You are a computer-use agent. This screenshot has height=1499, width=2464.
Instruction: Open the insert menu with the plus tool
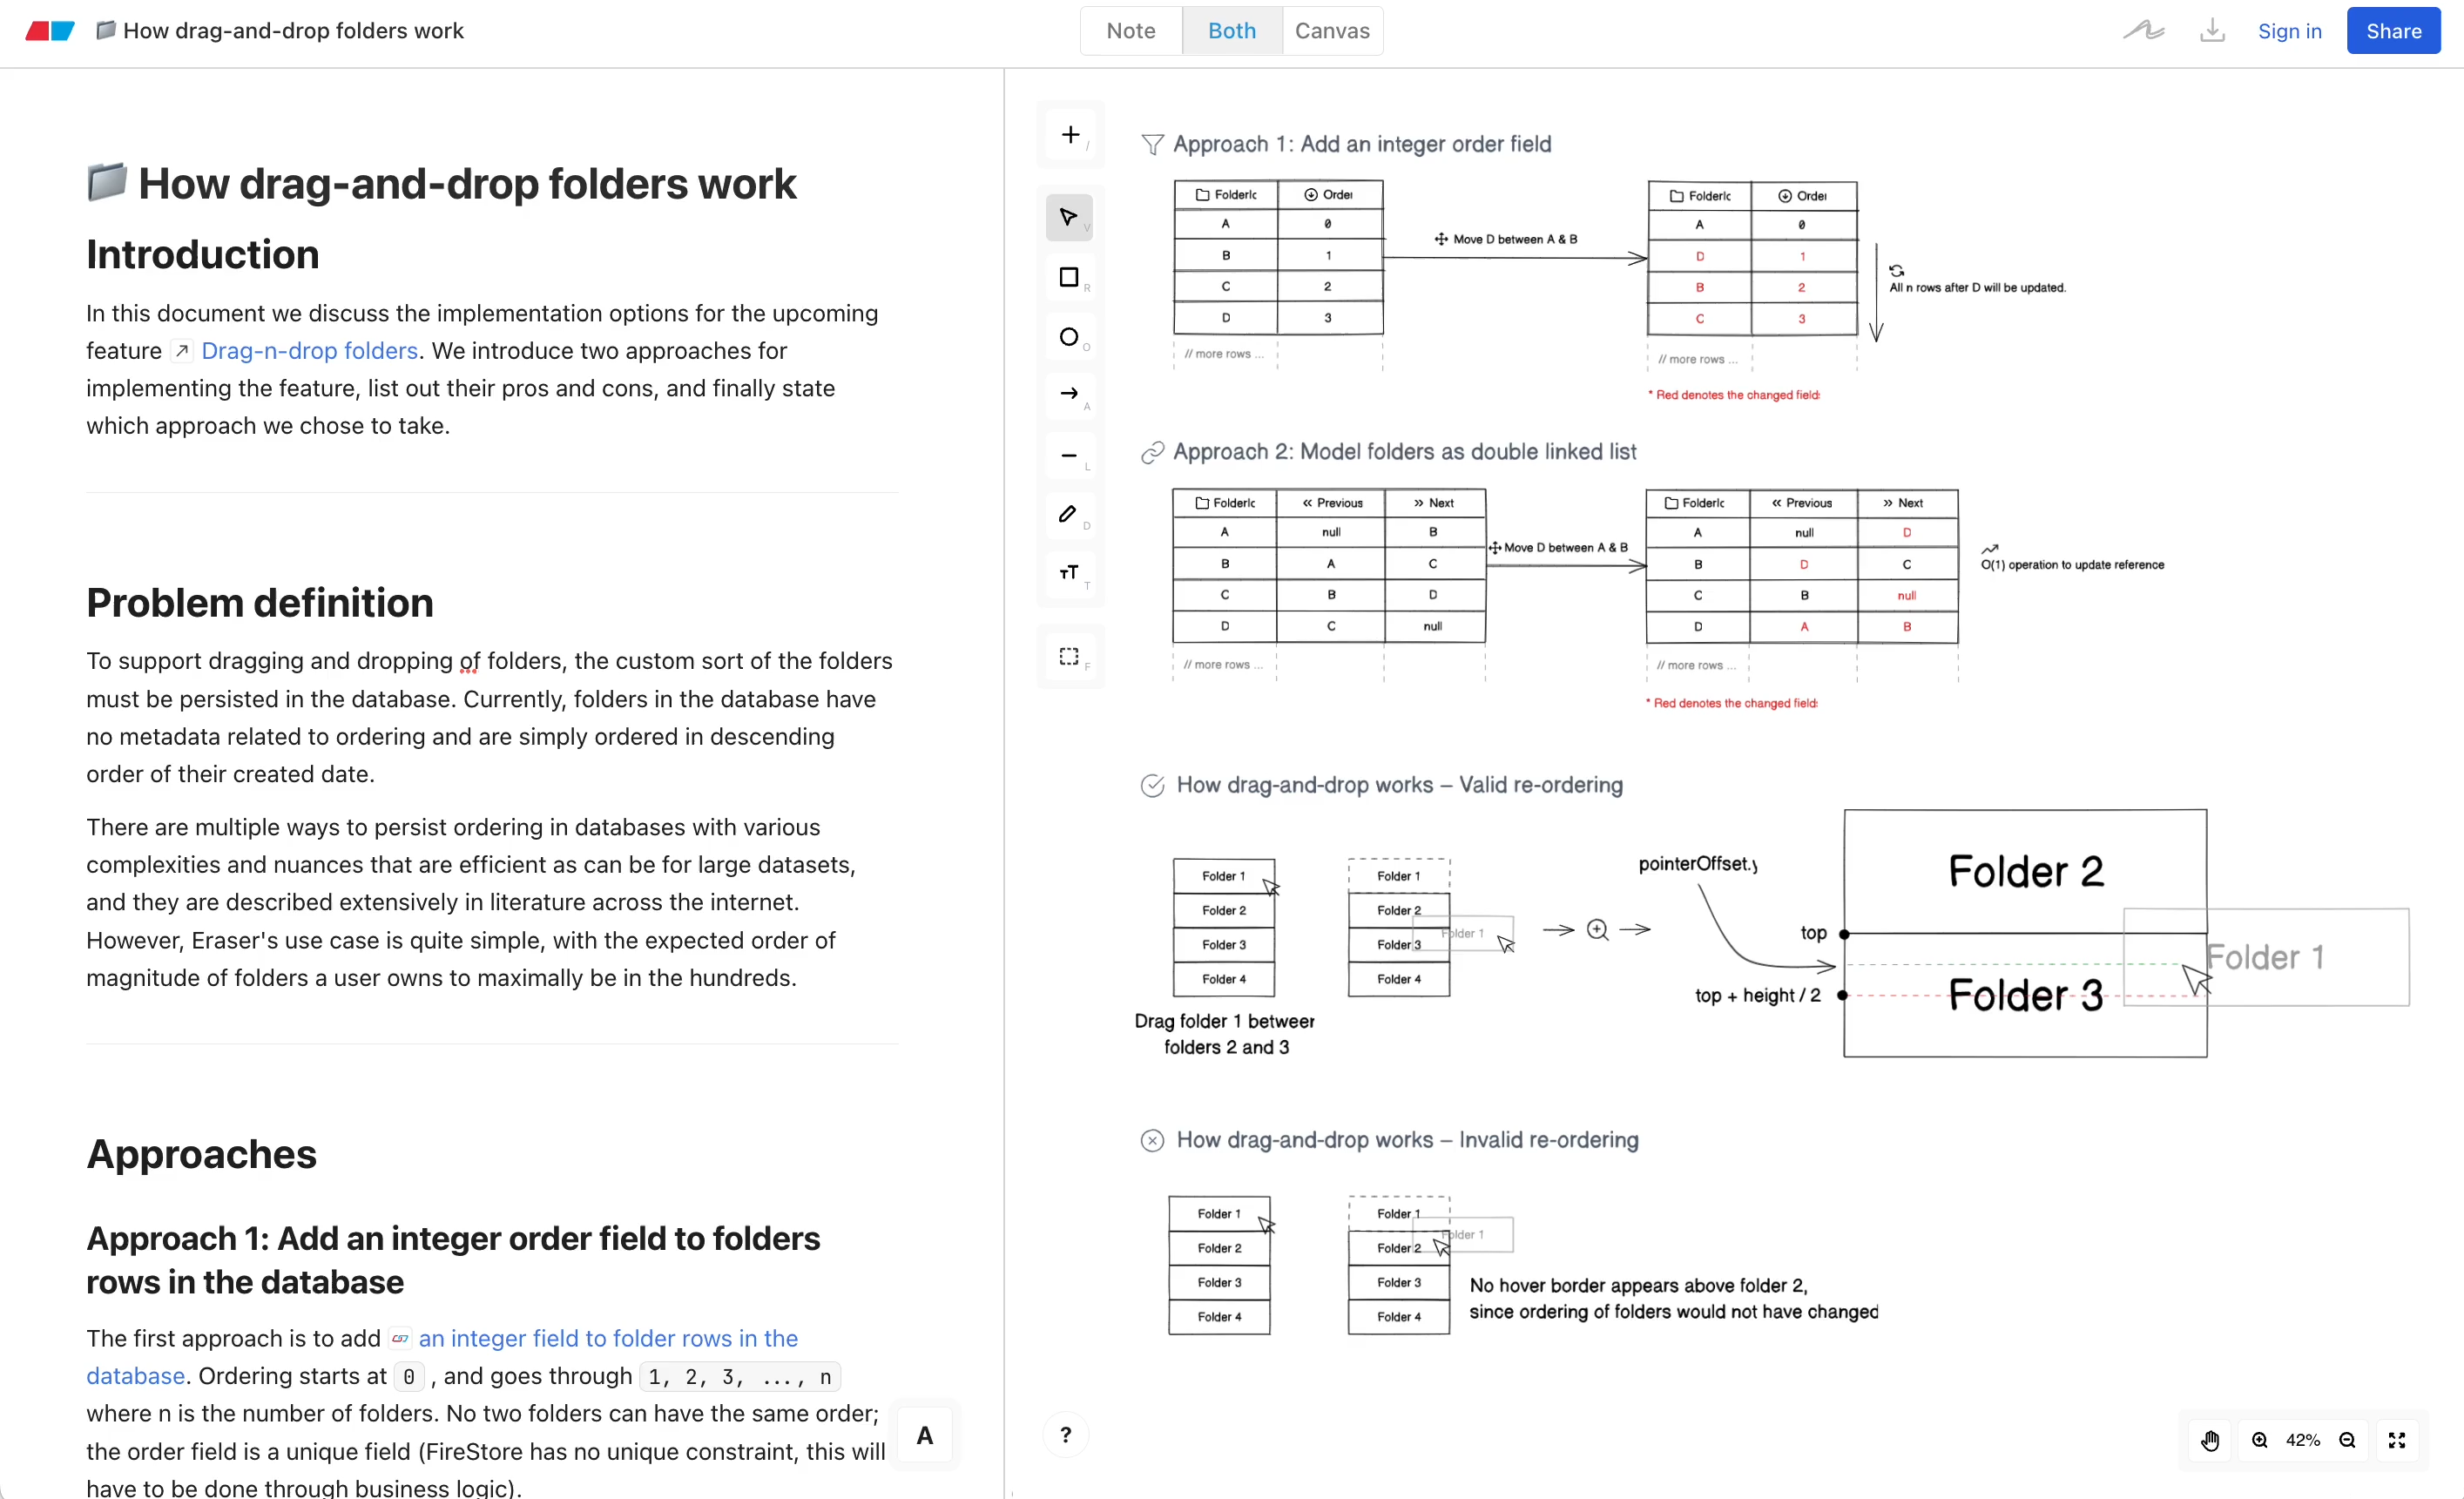1069,135
